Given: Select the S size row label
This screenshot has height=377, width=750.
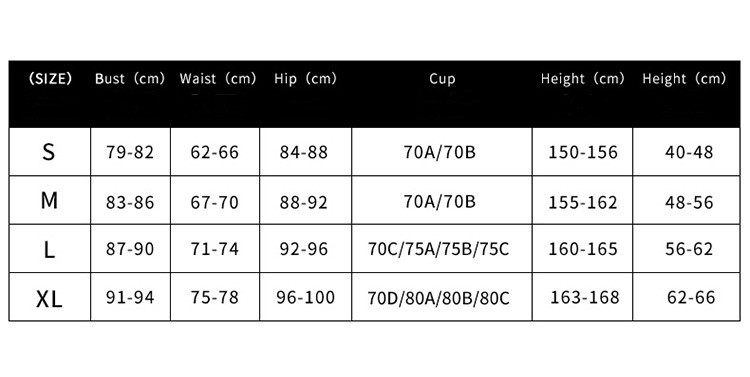Looking at the screenshot, I should coord(49,152).
